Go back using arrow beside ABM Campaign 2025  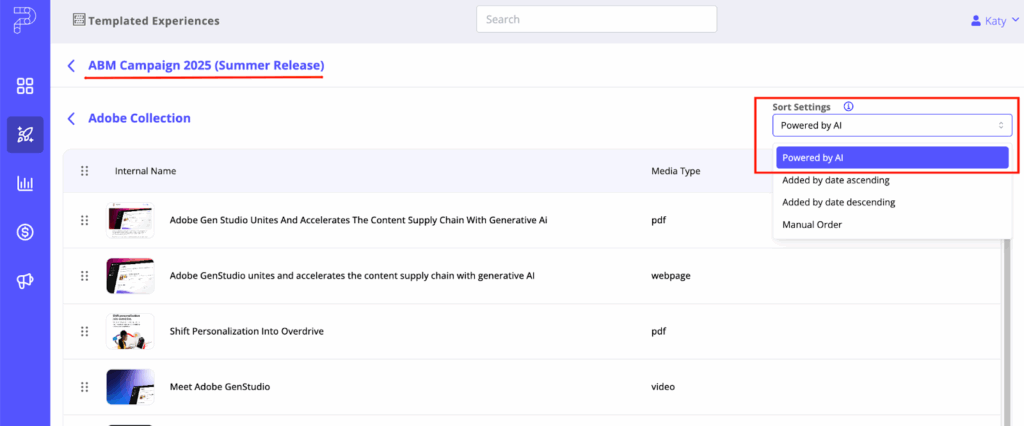71,65
